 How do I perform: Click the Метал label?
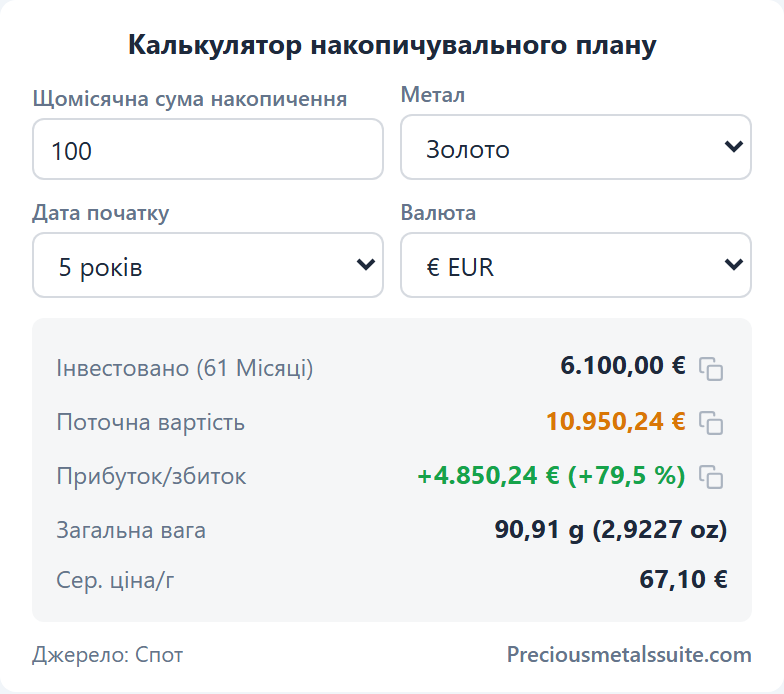(x=433, y=95)
